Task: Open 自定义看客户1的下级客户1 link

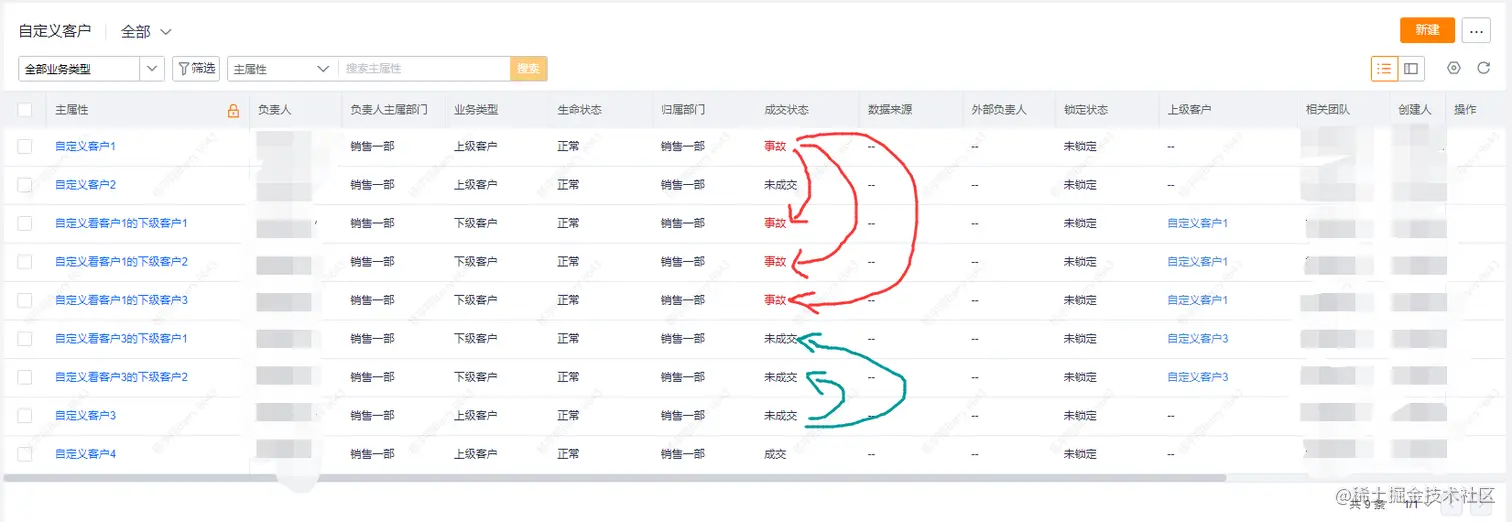Action: [x=121, y=223]
